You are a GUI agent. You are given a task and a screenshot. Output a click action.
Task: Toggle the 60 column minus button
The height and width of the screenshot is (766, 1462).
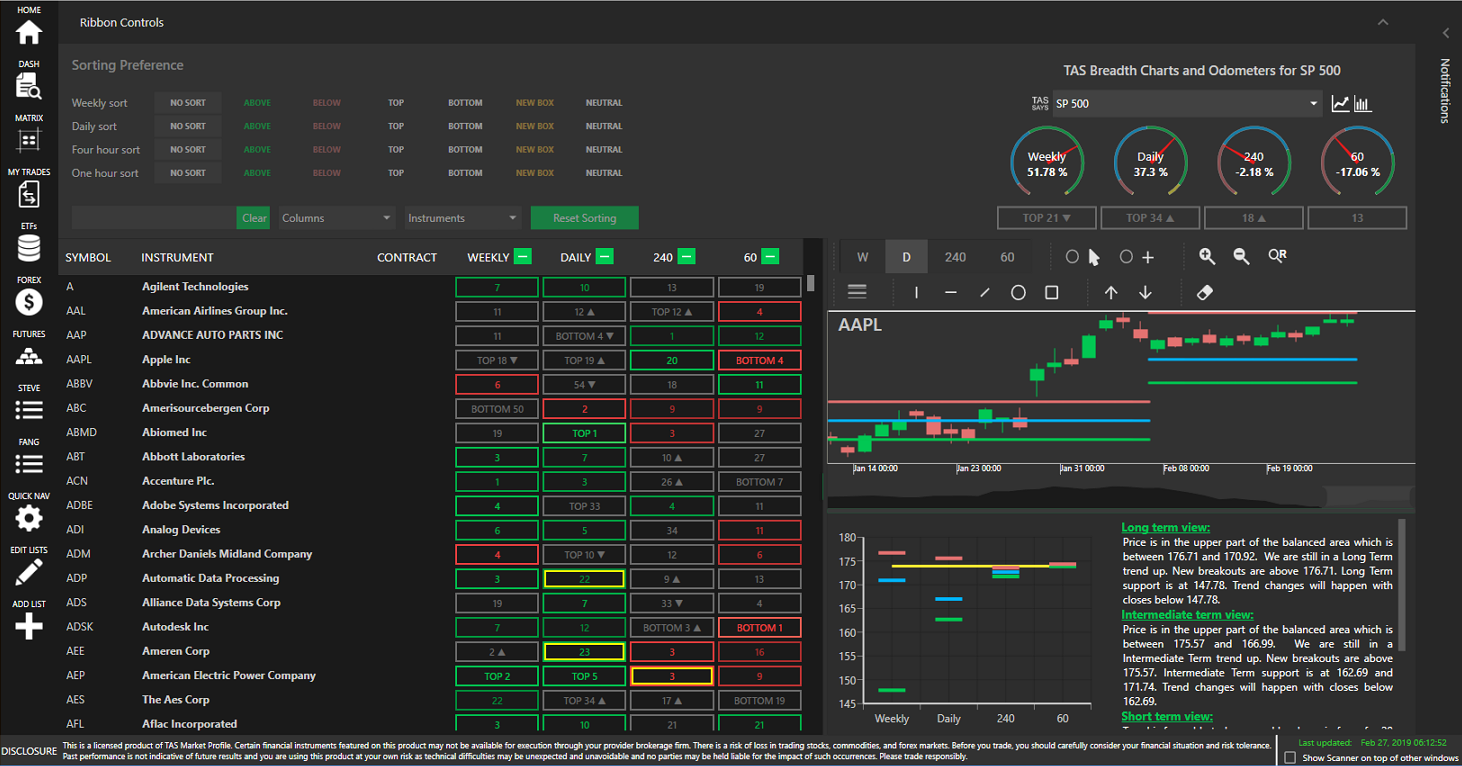[x=769, y=257]
